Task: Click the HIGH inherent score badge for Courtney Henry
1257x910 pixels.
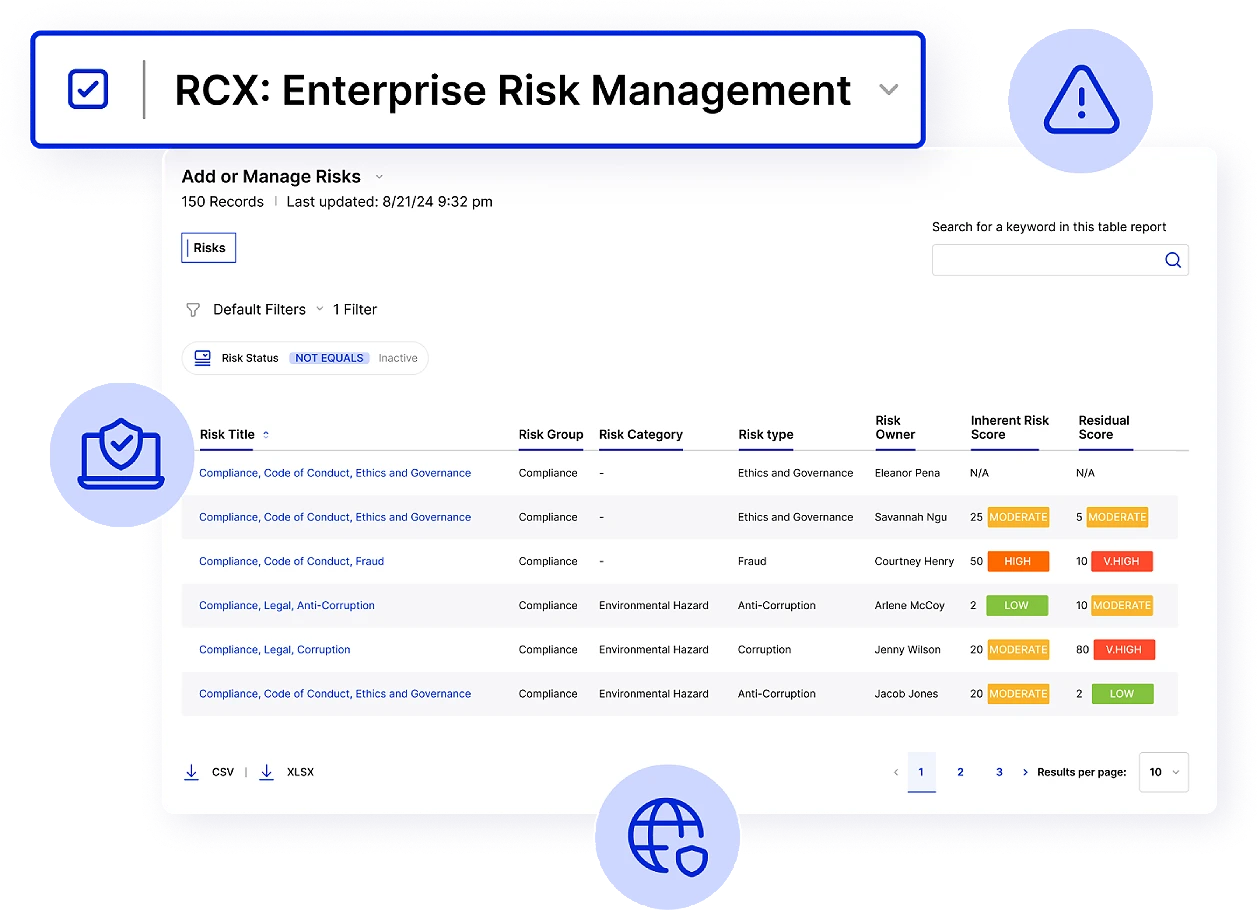Action: tap(1018, 561)
